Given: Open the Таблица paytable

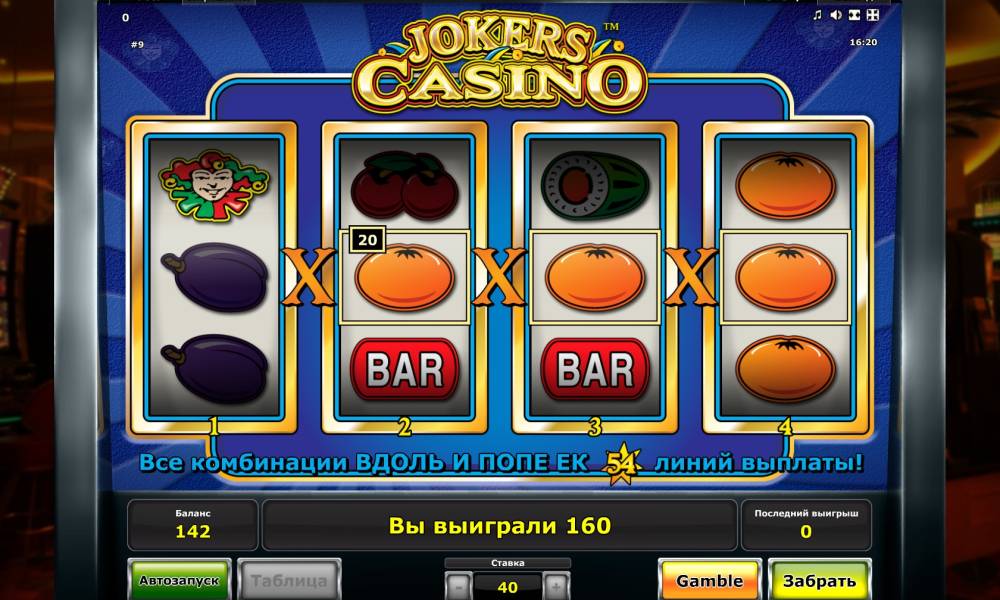Looking at the screenshot, I should pyautogui.click(x=289, y=580).
